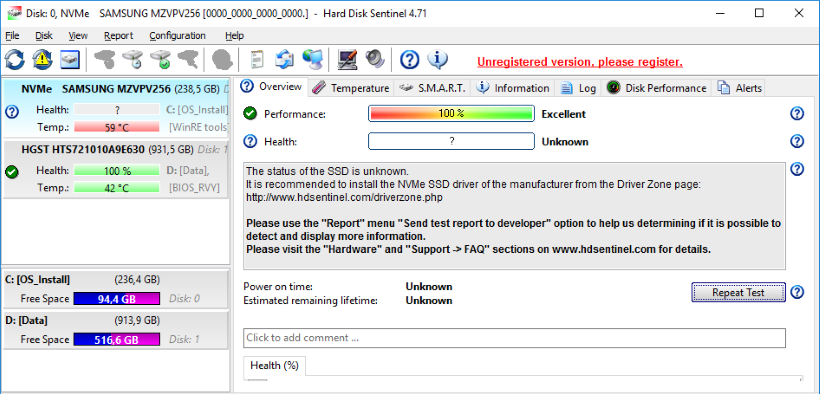Click green check icon beside Performance label
Image resolution: width=824 pixels, height=394 pixels.
[251, 113]
